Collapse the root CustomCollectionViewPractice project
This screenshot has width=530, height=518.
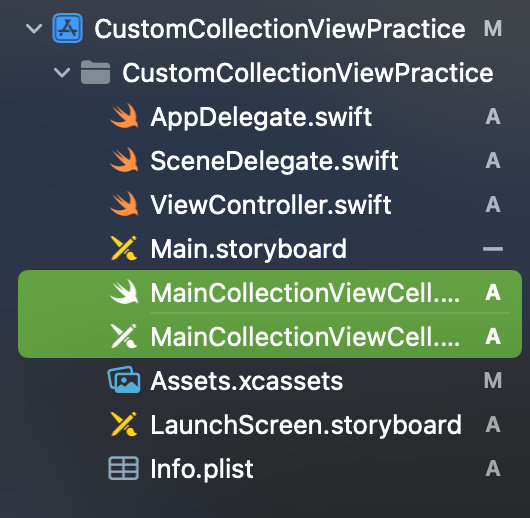[34, 28]
